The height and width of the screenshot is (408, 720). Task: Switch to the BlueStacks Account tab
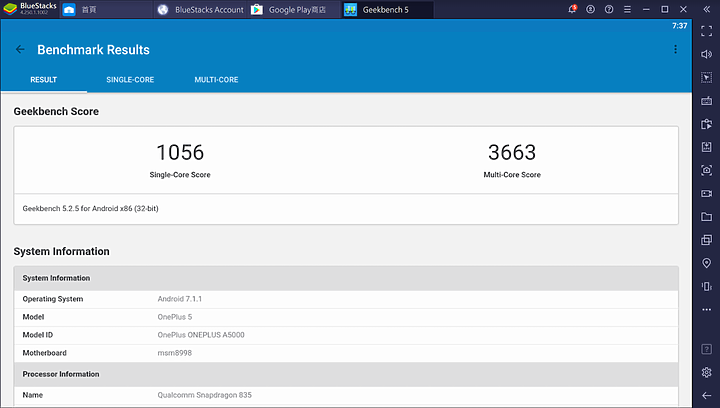[x=200, y=10]
